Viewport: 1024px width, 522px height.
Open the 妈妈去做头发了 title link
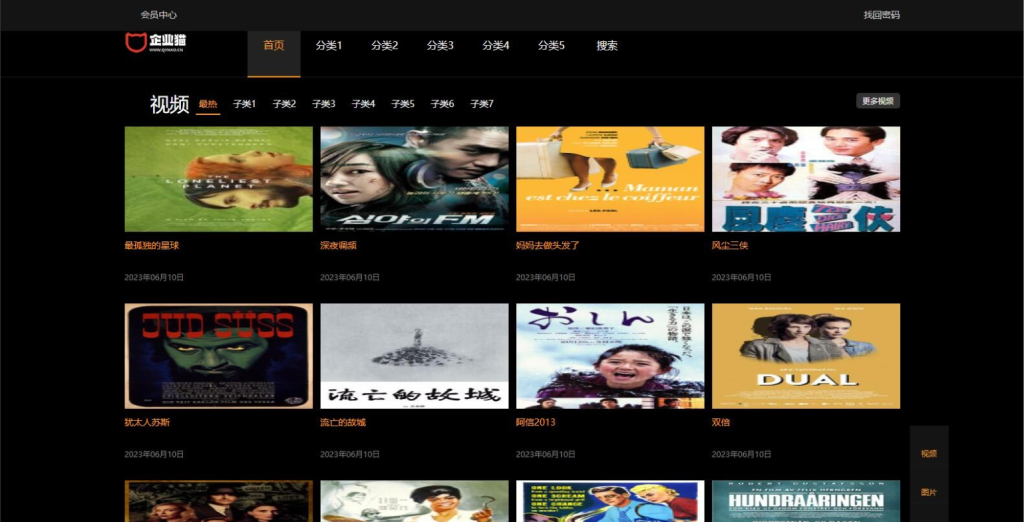[x=547, y=245]
